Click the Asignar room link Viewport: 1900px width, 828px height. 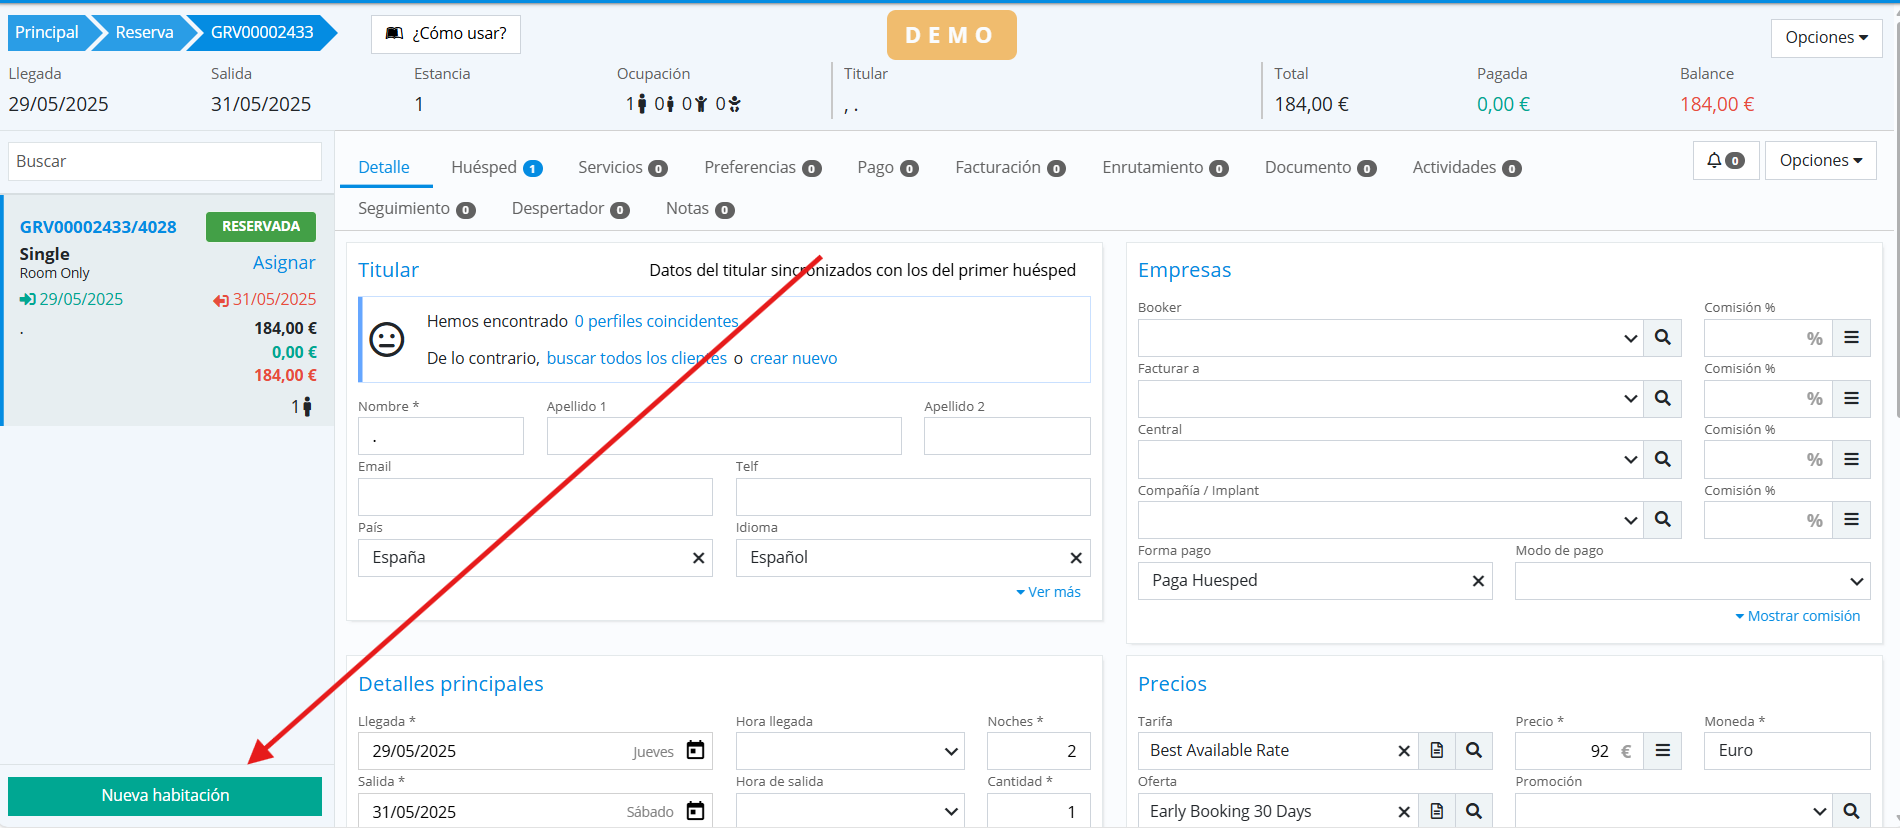(x=283, y=263)
